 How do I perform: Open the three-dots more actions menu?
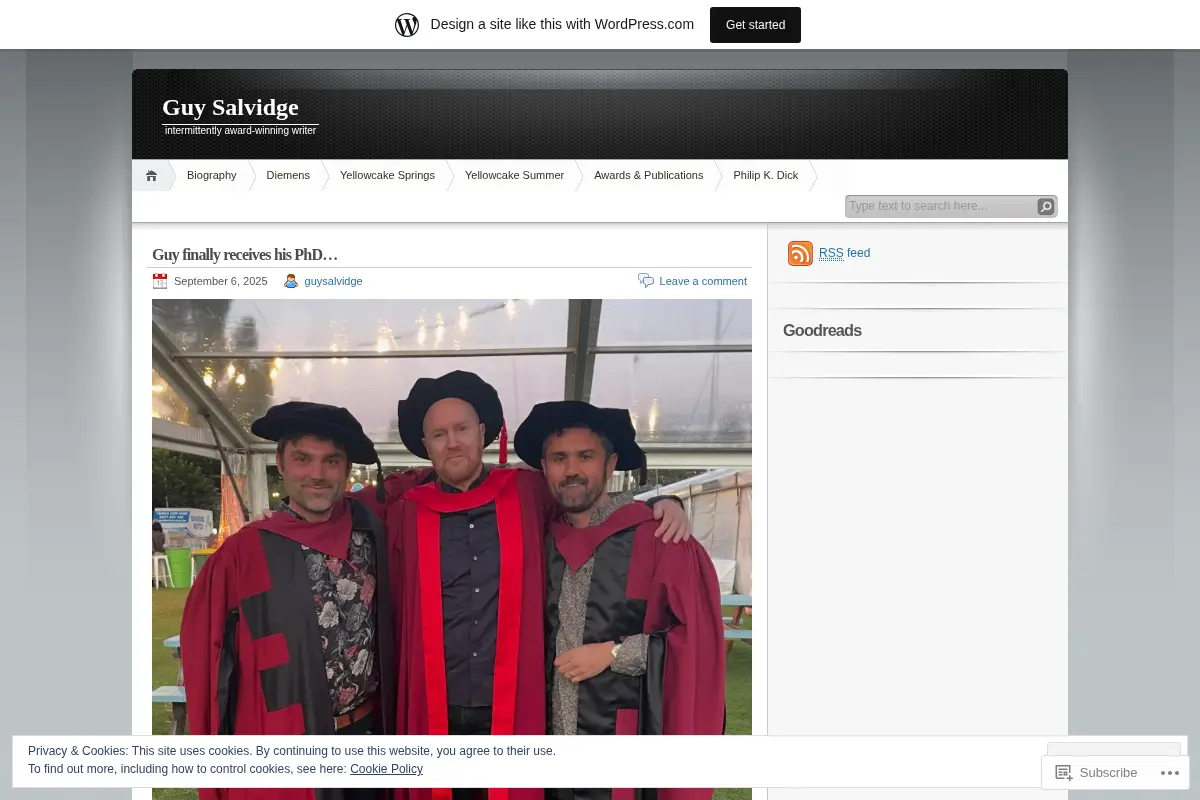(x=1168, y=773)
